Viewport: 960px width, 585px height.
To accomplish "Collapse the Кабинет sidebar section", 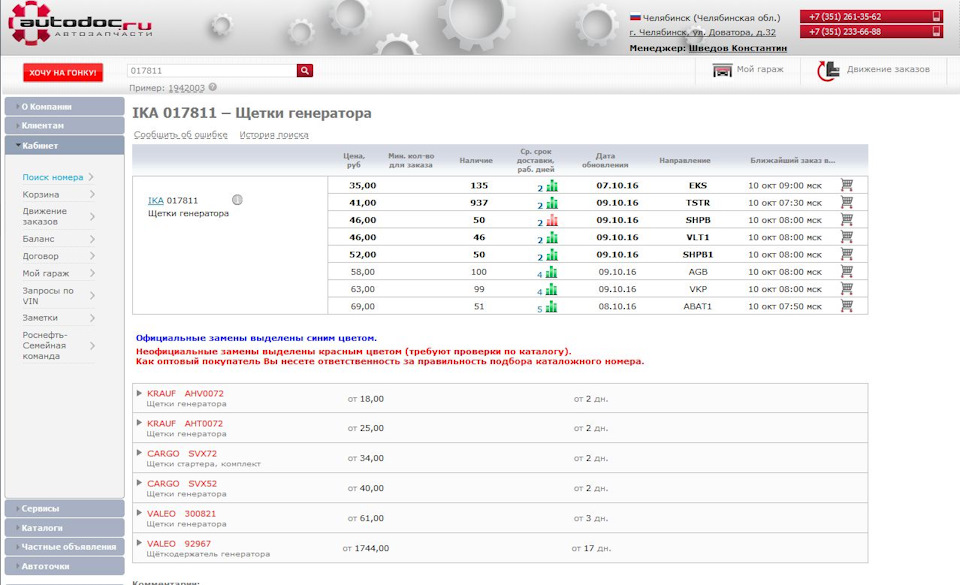I will pos(64,146).
